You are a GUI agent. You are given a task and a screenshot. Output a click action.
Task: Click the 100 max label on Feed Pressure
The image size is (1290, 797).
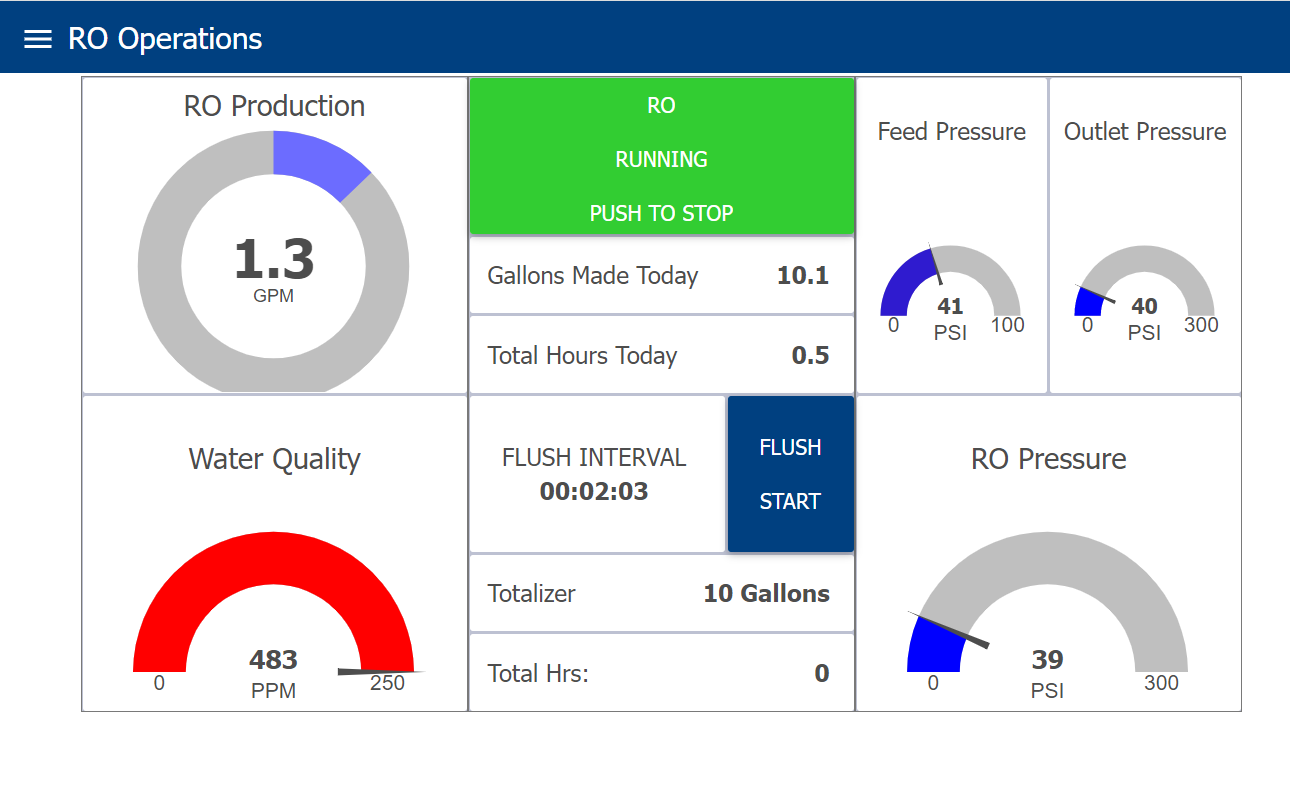(1008, 326)
